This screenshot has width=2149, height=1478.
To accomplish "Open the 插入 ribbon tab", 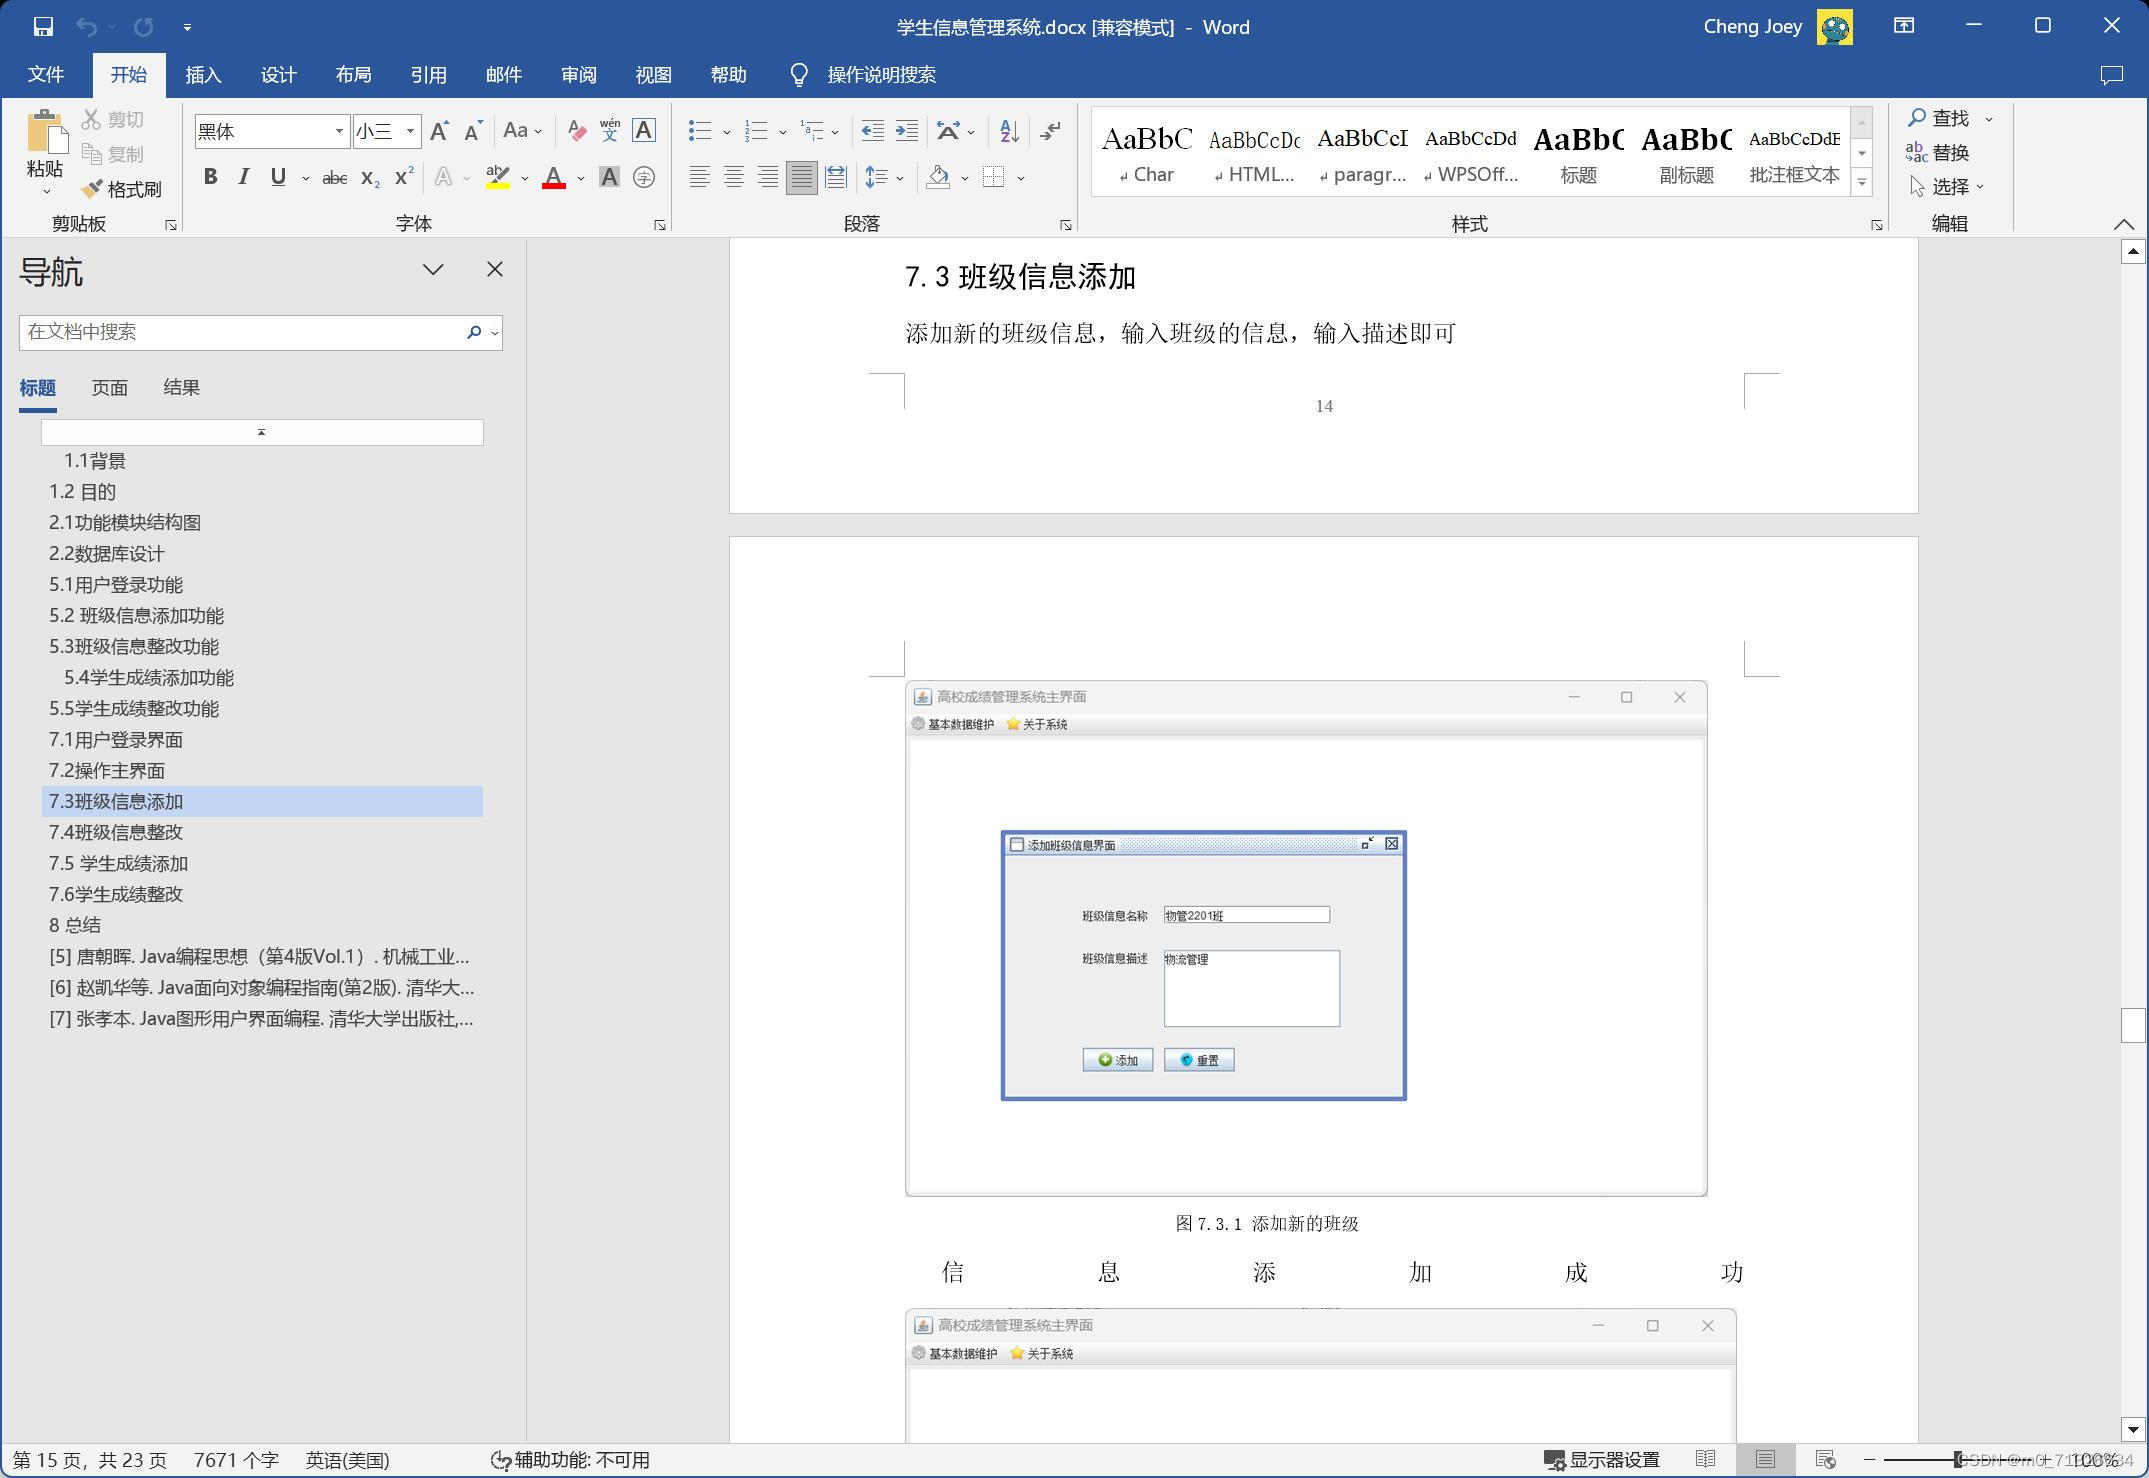I will (x=203, y=75).
